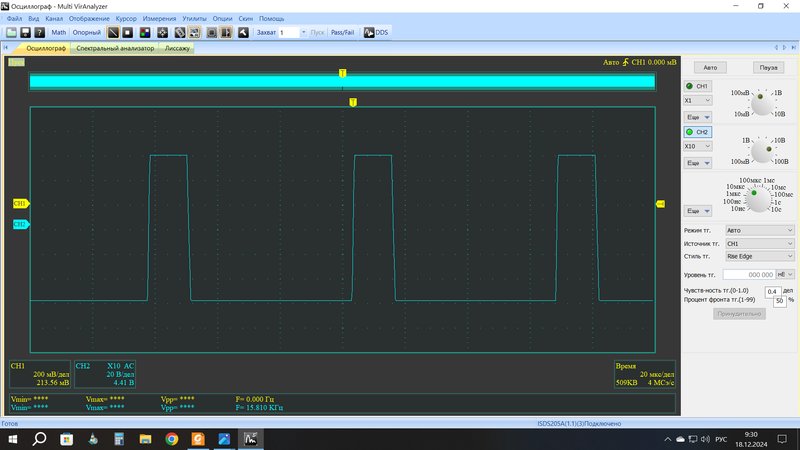Viewport: 800px width, 450px height.
Task: Open Microsoft Store from taskbar
Action: 66,439
